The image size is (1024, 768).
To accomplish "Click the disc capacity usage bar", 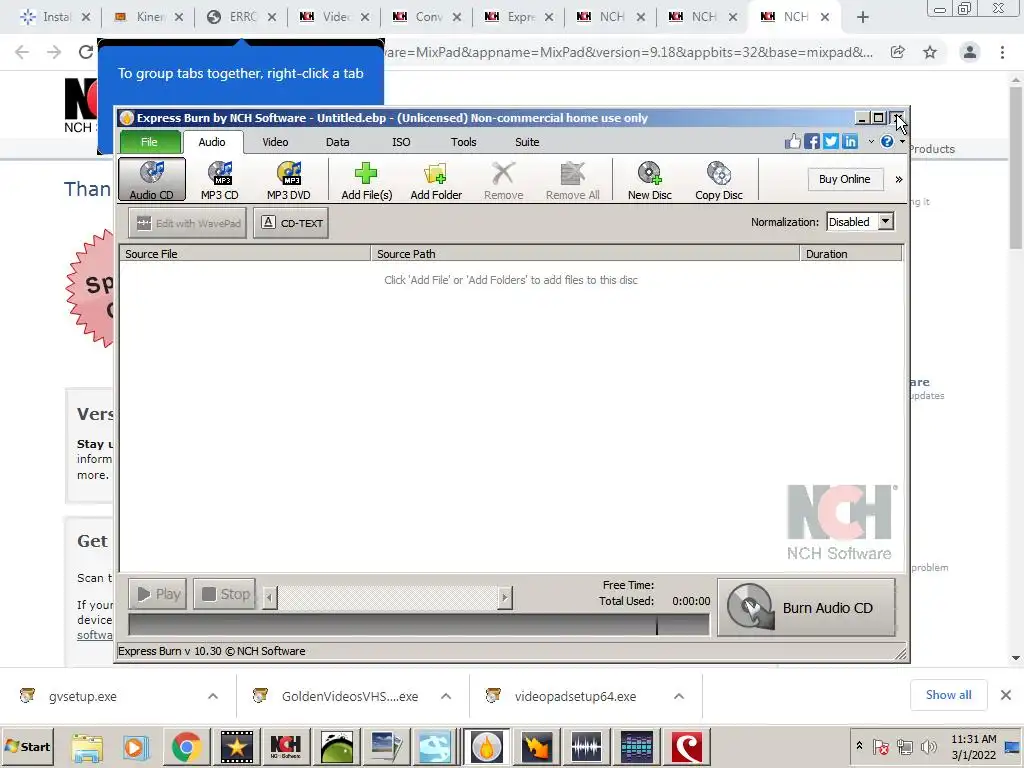I will click(x=419, y=625).
